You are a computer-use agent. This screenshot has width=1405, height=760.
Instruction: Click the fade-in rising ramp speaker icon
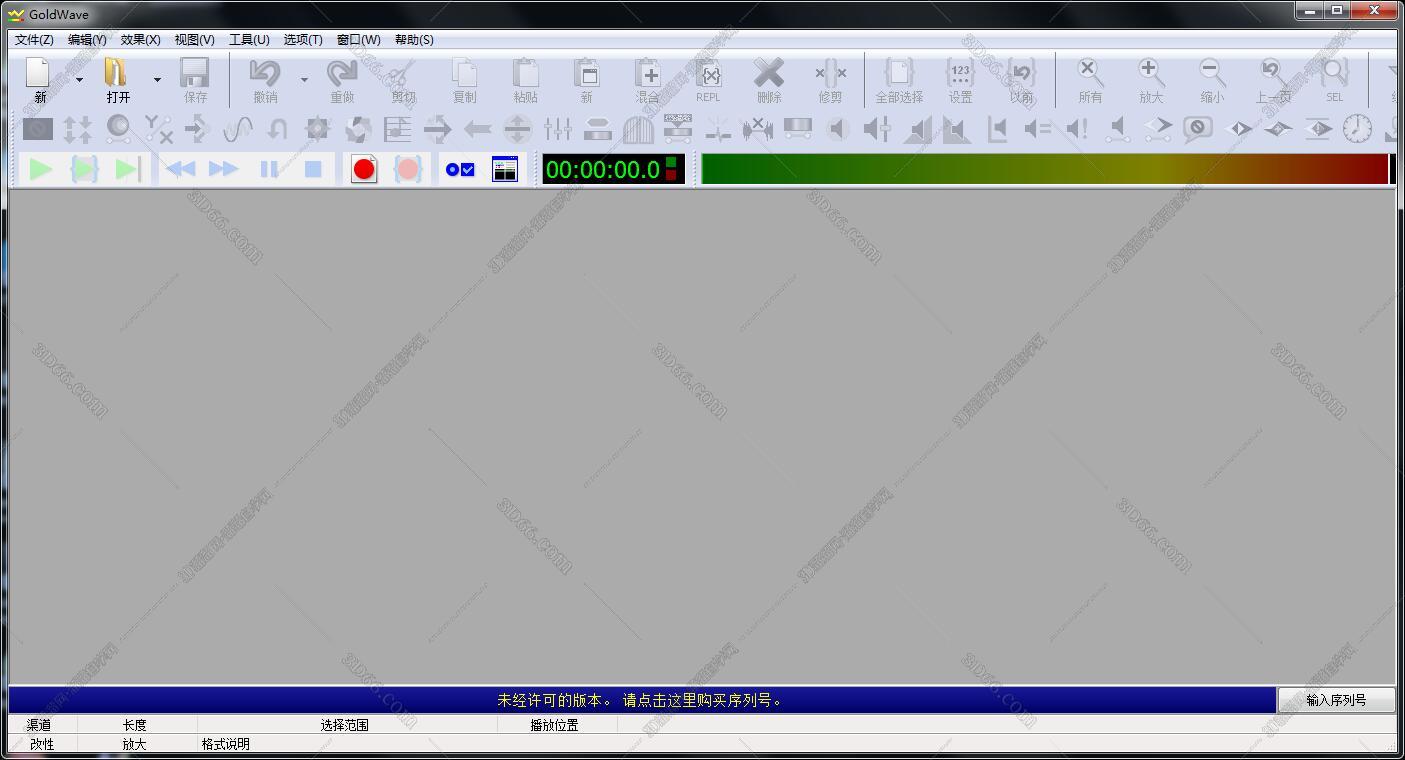click(918, 129)
